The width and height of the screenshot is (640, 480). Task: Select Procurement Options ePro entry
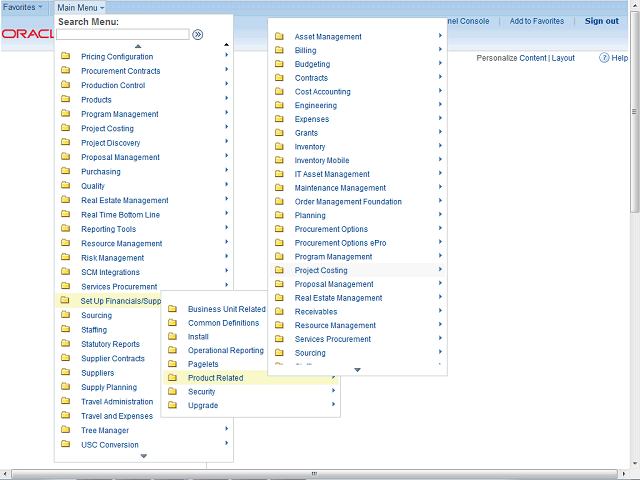340,243
